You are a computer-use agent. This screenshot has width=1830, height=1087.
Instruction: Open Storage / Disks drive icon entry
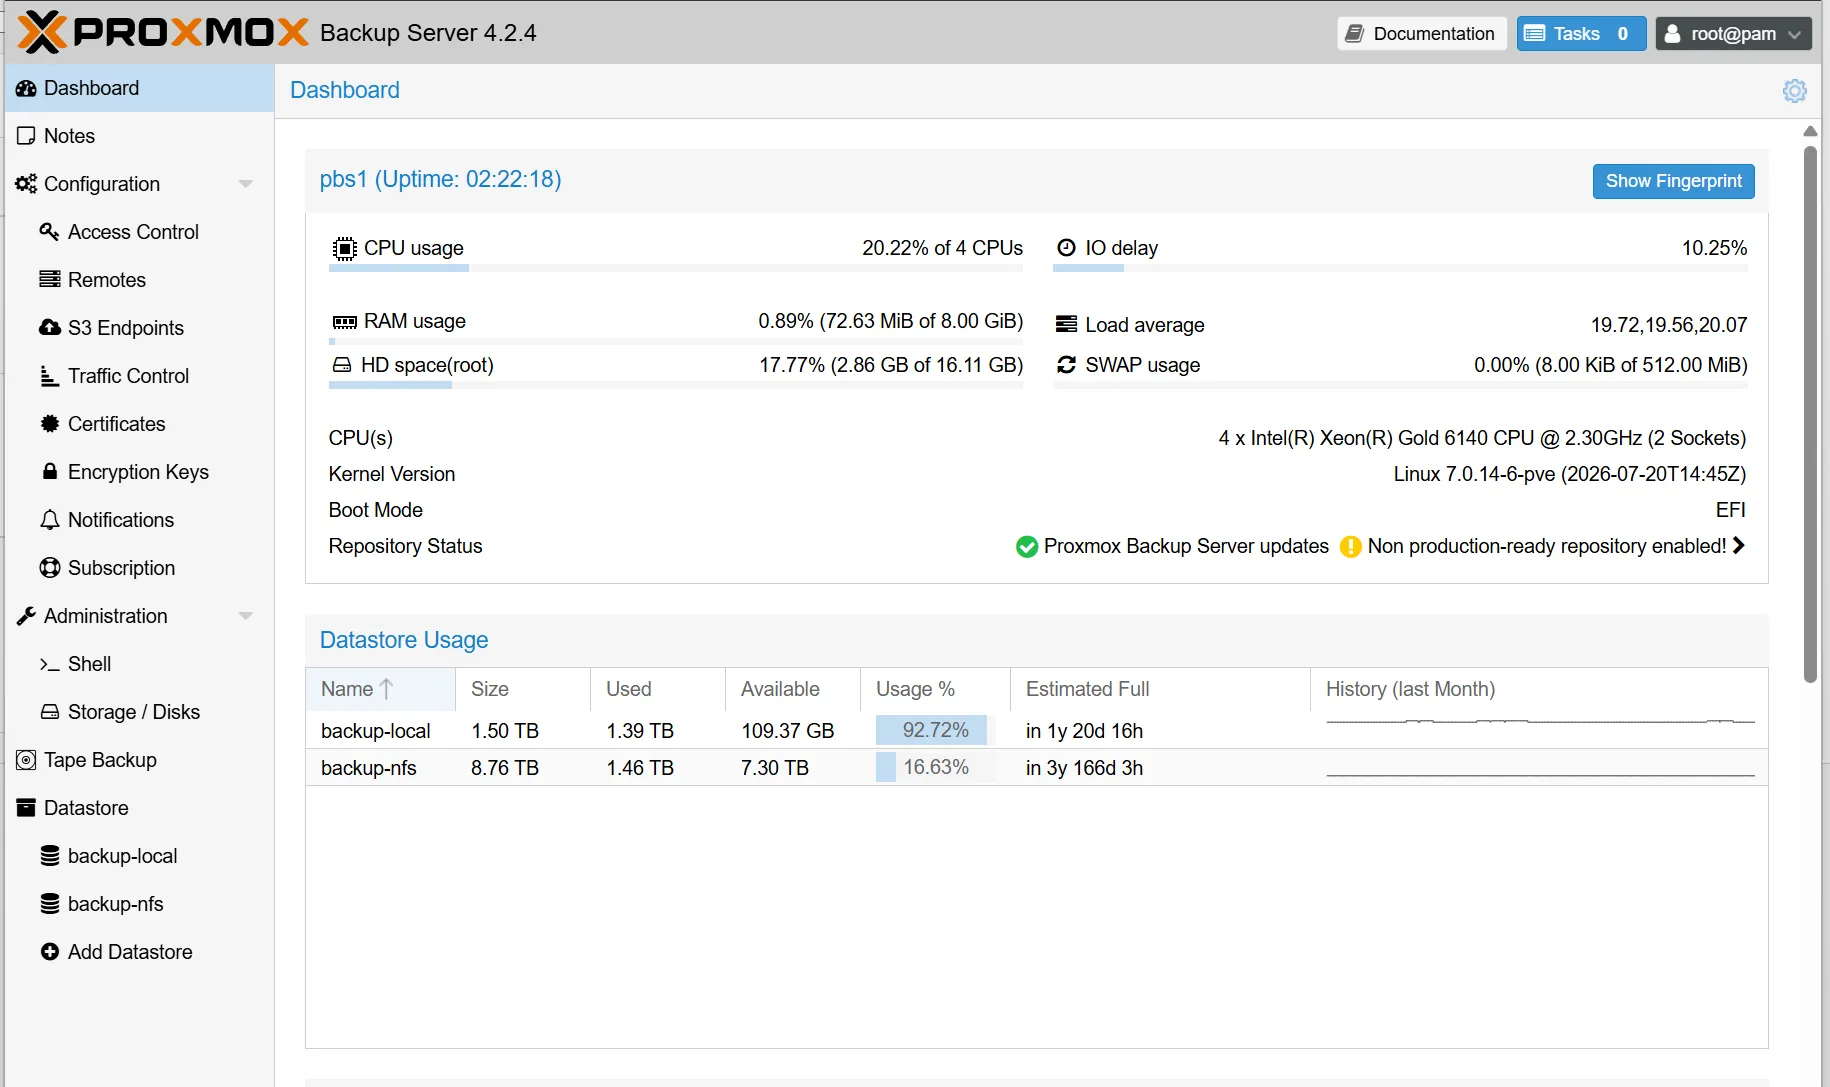(x=139, y=712)
